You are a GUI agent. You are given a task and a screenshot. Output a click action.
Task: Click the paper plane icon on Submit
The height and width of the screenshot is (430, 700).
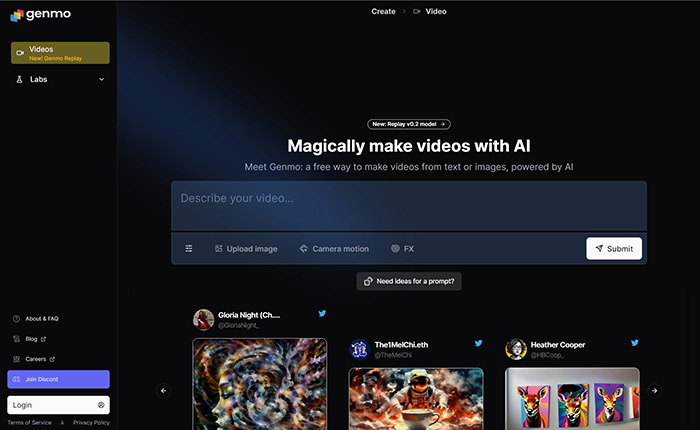pos(599,248)
